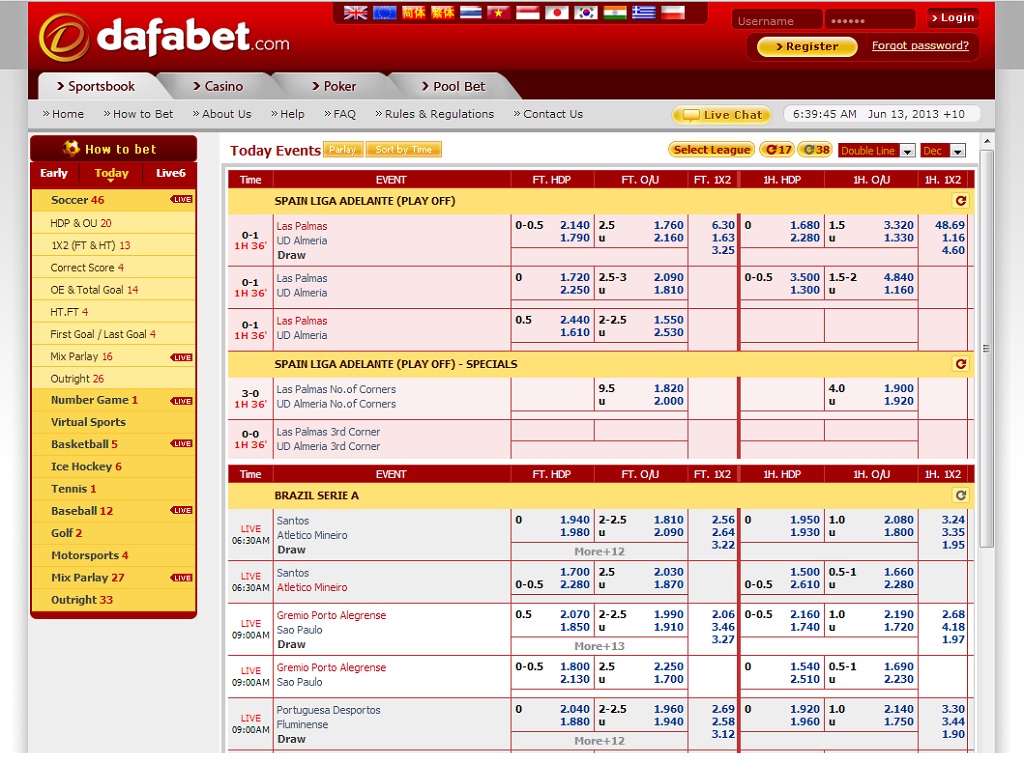Open the Forgot password link
This screenshot has height=768, width=1024.
920,46
